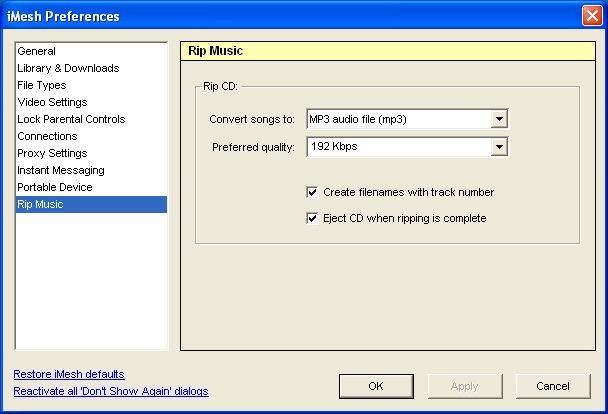Close the iMesh Preferences window
608x414 pixels.
[592, 16]
